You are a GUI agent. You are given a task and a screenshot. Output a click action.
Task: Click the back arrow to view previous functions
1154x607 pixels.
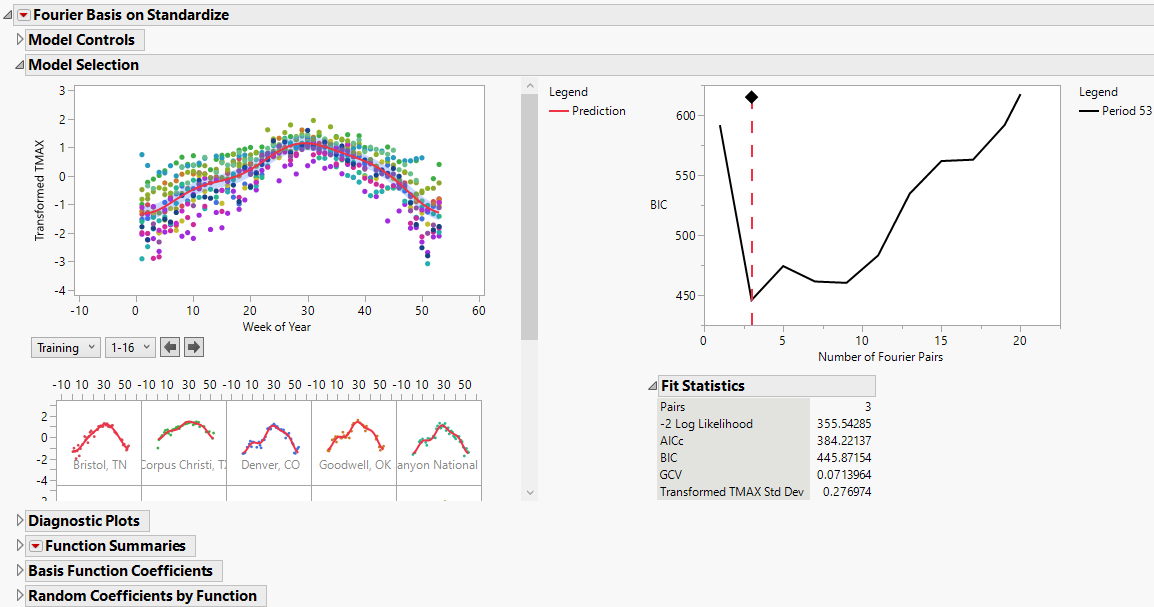[171, 347]
